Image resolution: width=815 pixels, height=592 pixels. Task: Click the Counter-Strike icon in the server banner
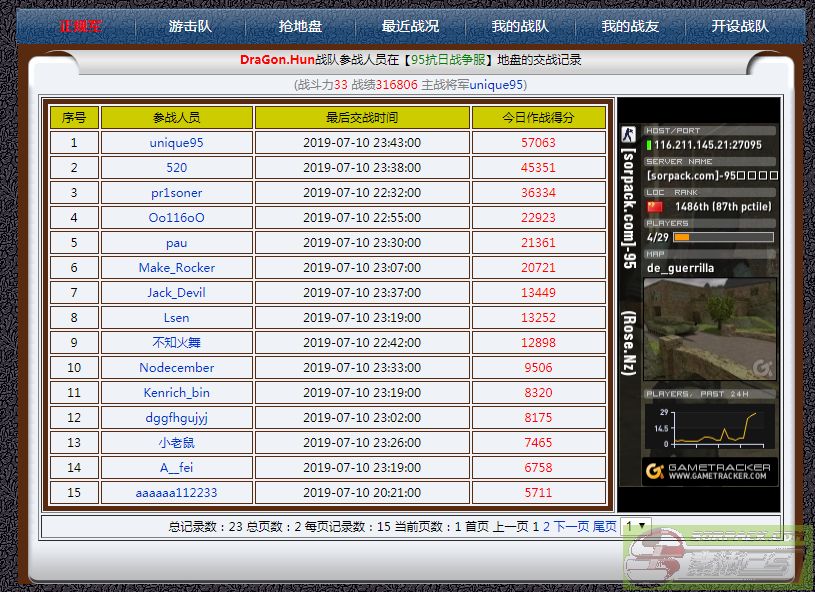click(x=628, y=135)
